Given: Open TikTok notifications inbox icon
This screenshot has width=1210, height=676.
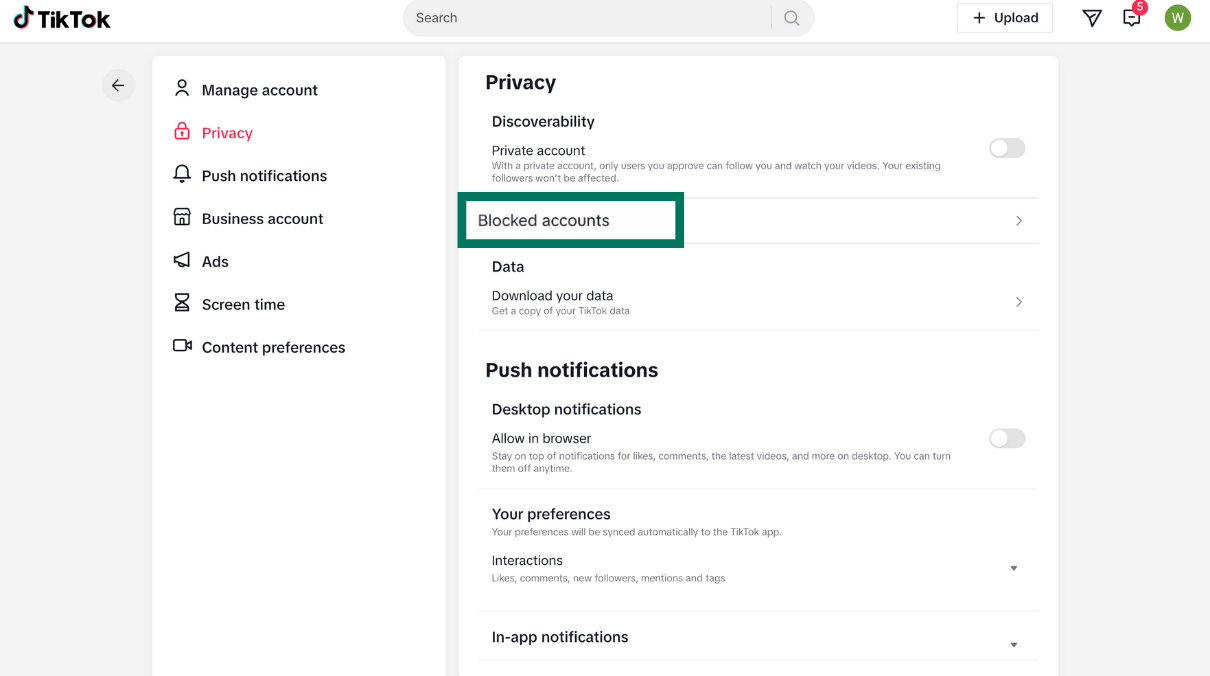Looking at the screenshot, I should click(x=1131, y=17).
